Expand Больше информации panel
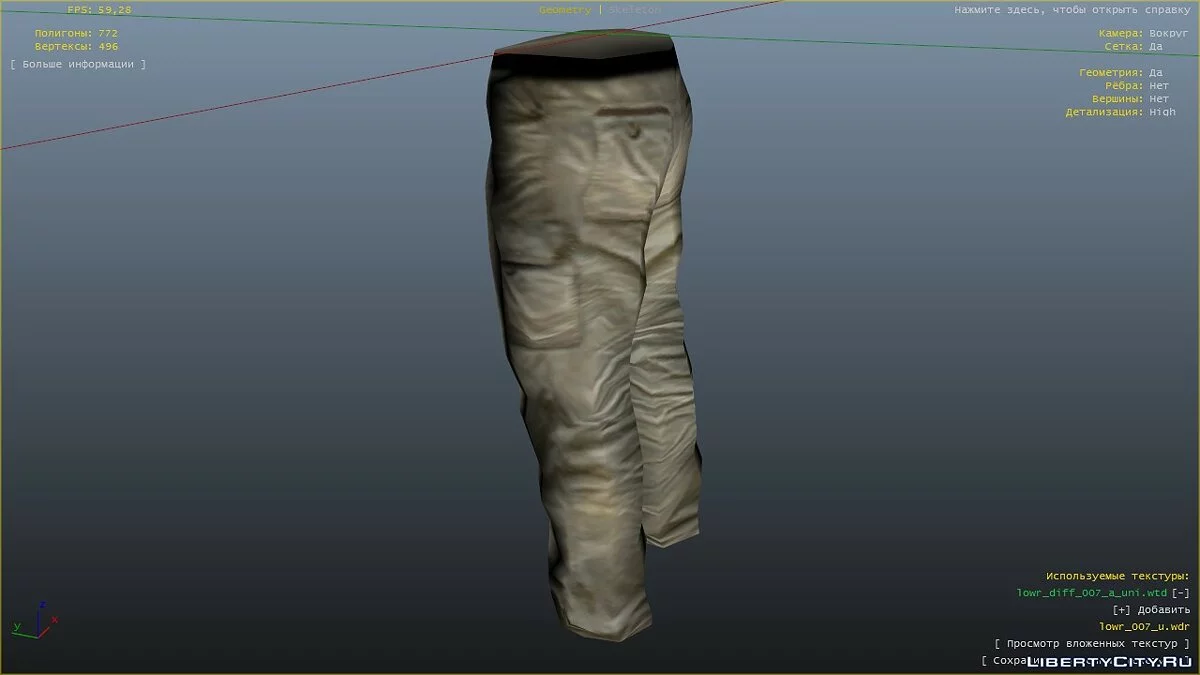This screenshot has height=675, width=1200. pos(77,63)
